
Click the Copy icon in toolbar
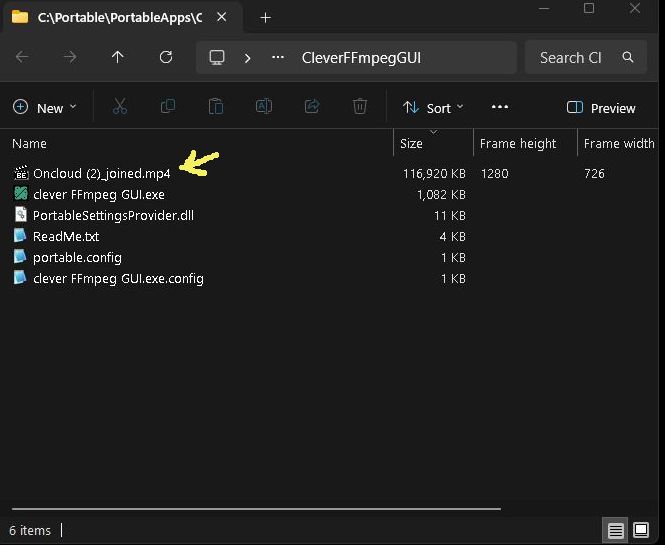[168, 106]
